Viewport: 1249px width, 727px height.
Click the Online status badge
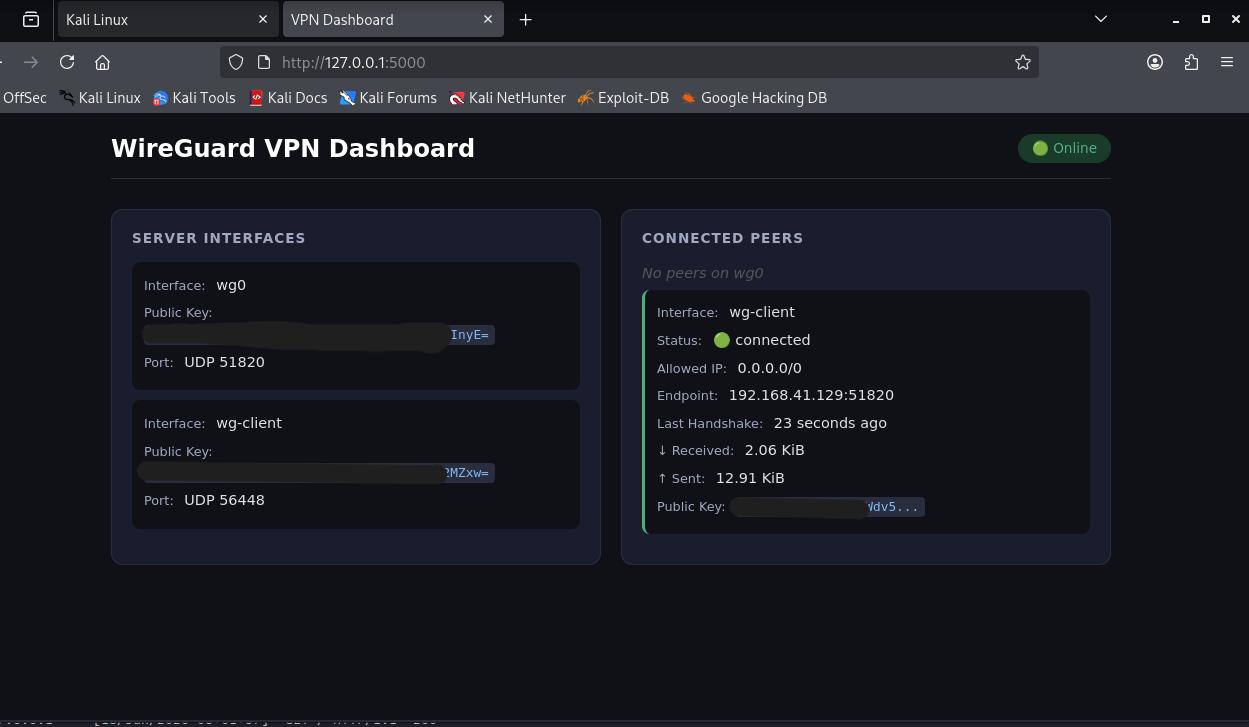pyautogui.click(x=1064, y=148)
